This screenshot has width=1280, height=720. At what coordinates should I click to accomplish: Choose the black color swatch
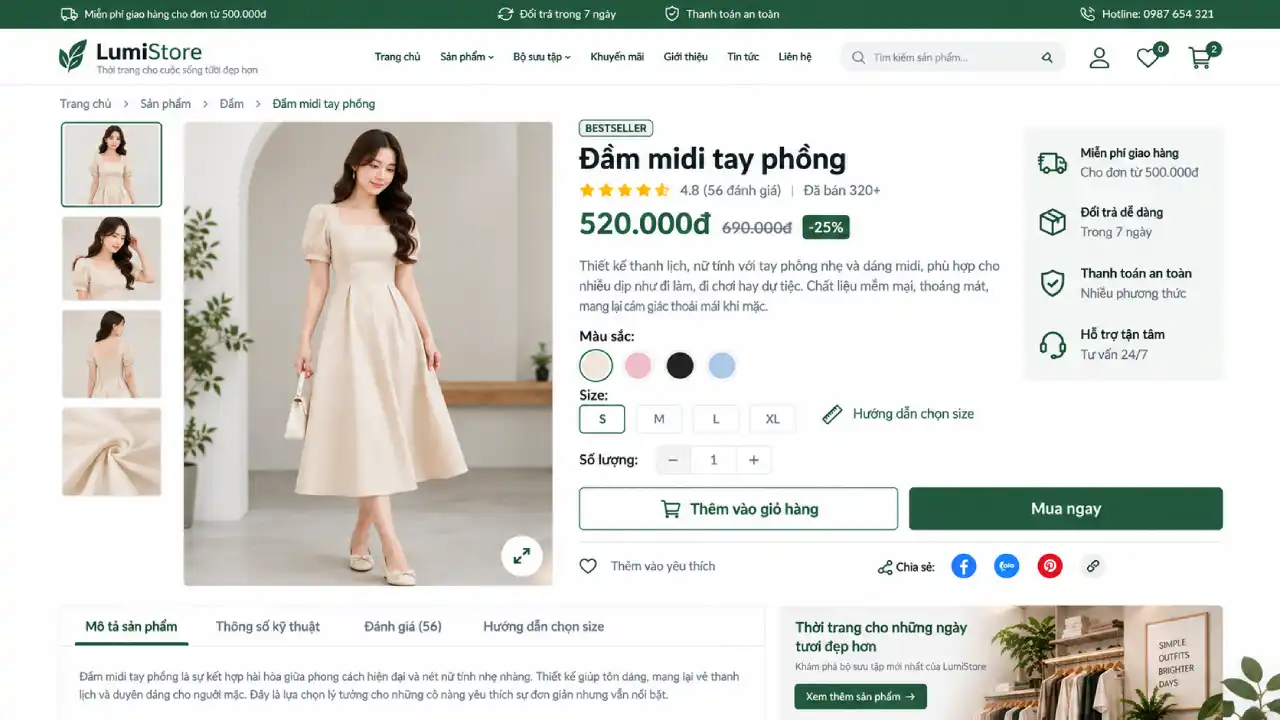click(x=680, y=366)
